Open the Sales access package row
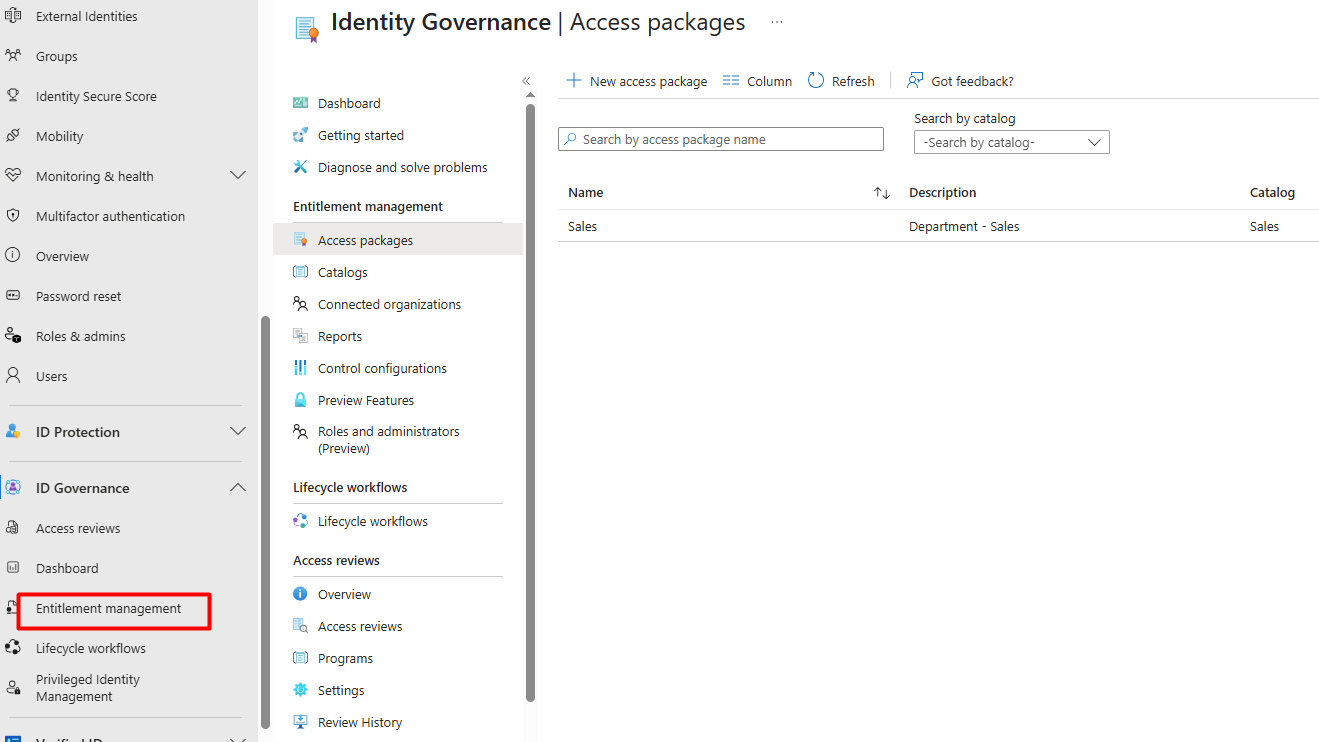 [938, 226]
